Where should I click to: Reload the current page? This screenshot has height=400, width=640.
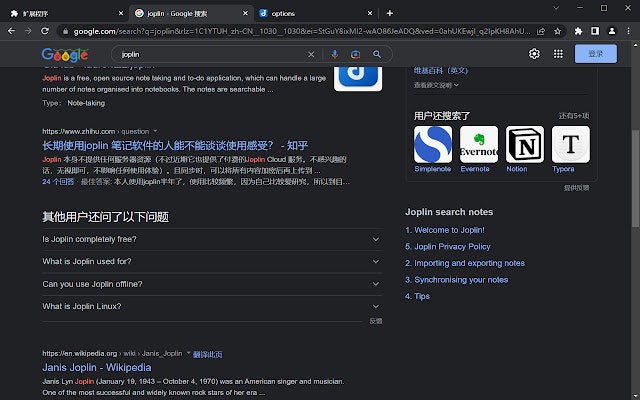tap(45, 31)
